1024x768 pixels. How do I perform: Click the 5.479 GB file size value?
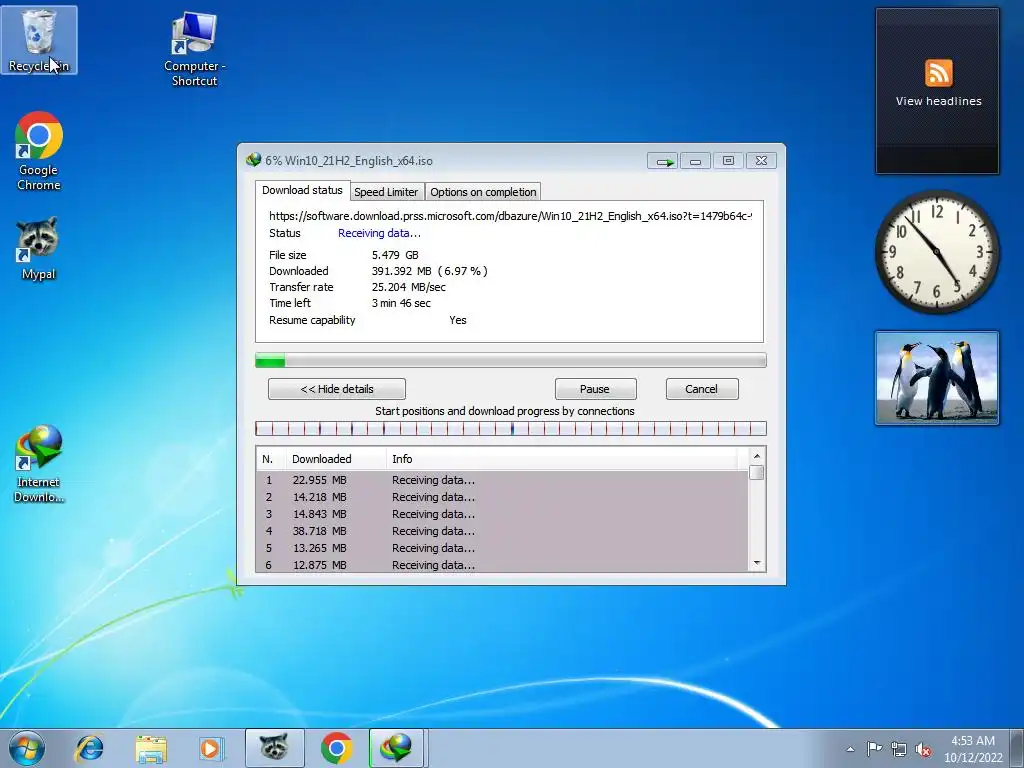(395, 255)
